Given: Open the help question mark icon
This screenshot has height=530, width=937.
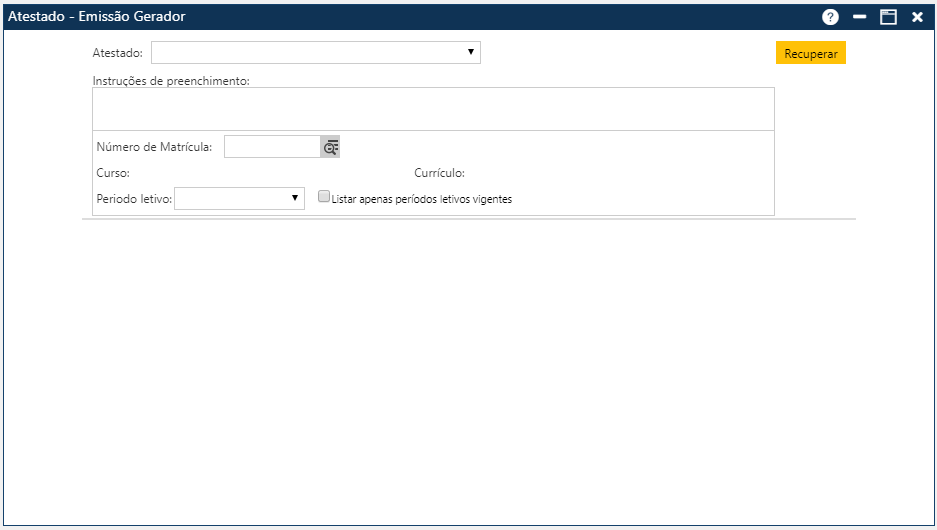Looking at the screenshot, I should point(830,17).
